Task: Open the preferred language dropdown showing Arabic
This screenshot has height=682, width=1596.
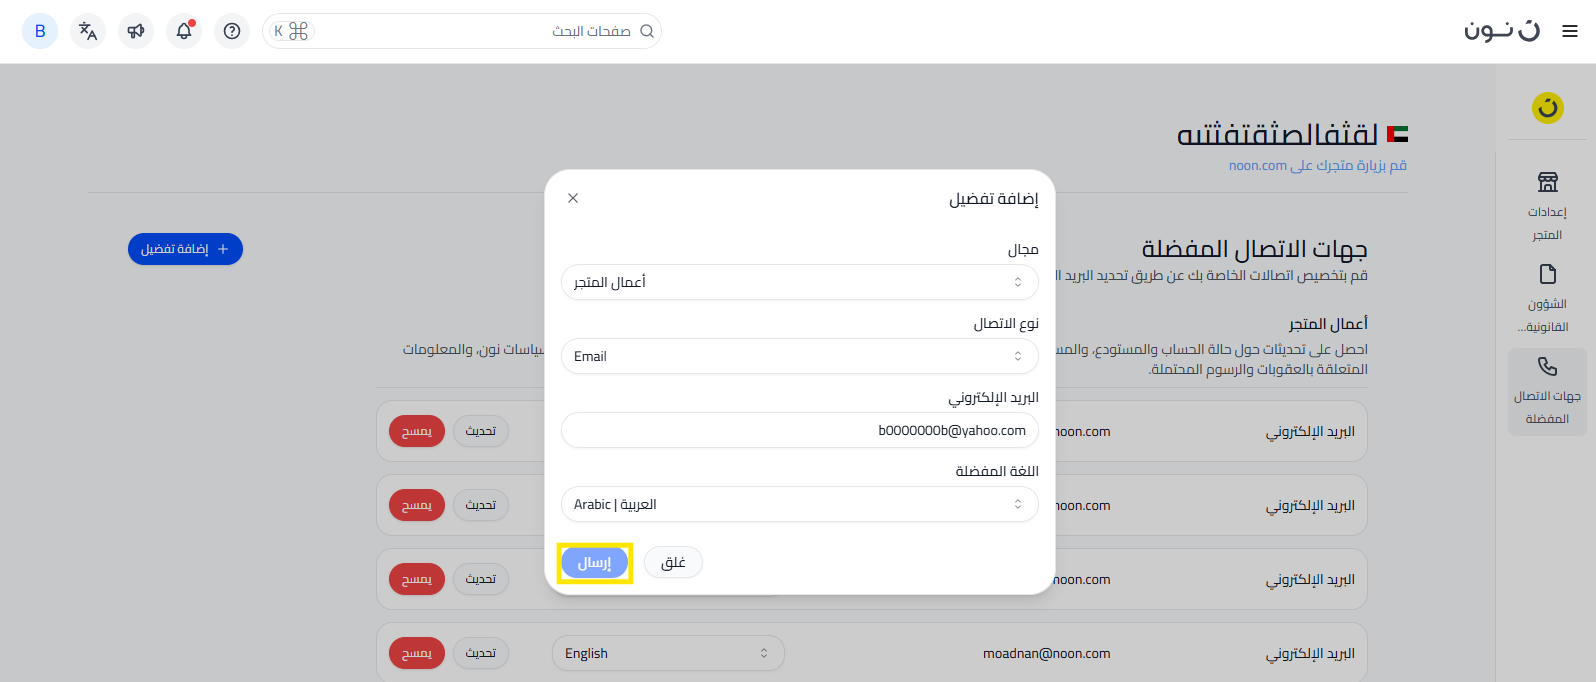Action: tap(800, 504)
